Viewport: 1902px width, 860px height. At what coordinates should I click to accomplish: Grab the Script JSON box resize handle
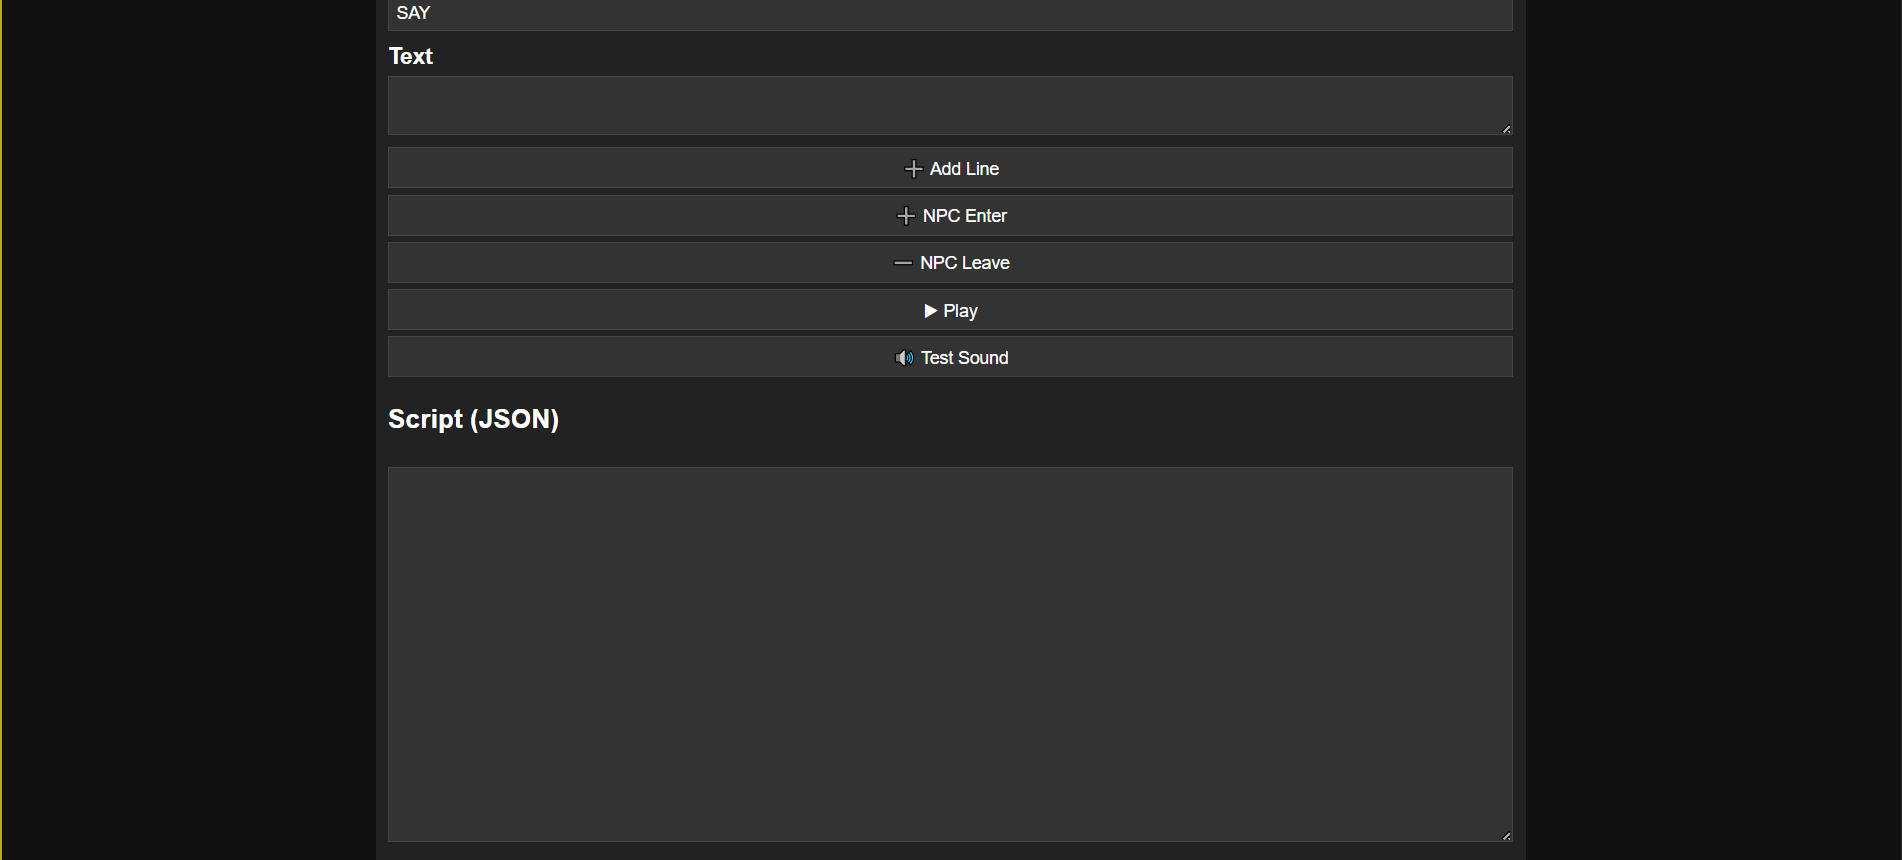(x=1506, y=836)
